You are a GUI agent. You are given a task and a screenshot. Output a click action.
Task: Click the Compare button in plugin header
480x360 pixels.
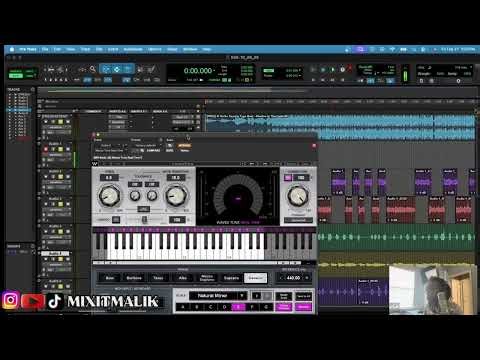[x=153, y=150]
